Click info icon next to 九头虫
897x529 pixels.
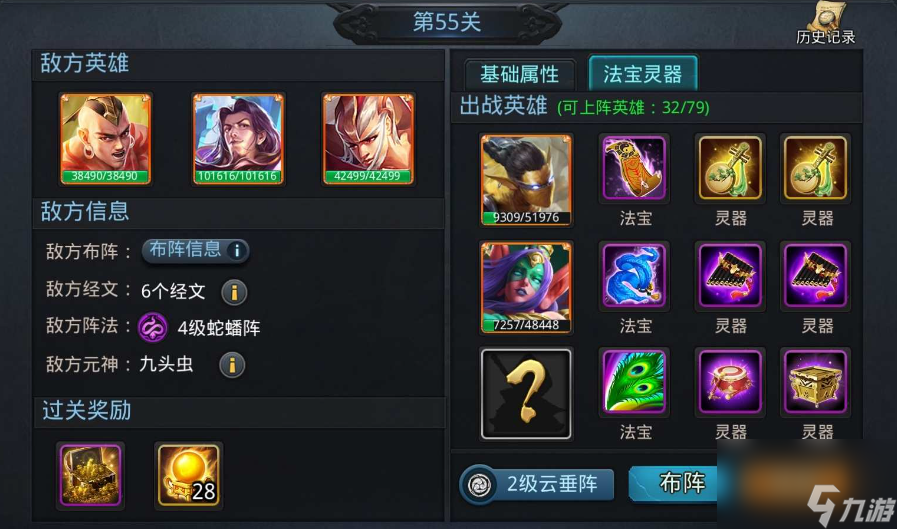232,365
